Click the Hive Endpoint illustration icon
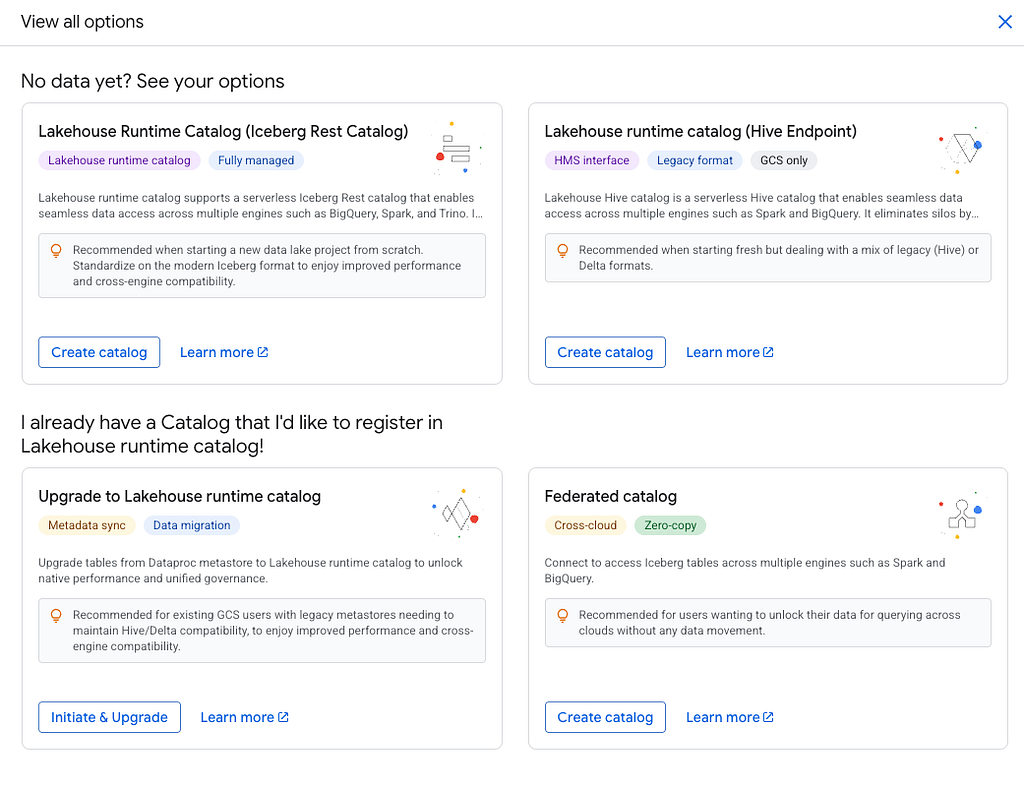 pyautogui.click(x=963, y=149)
